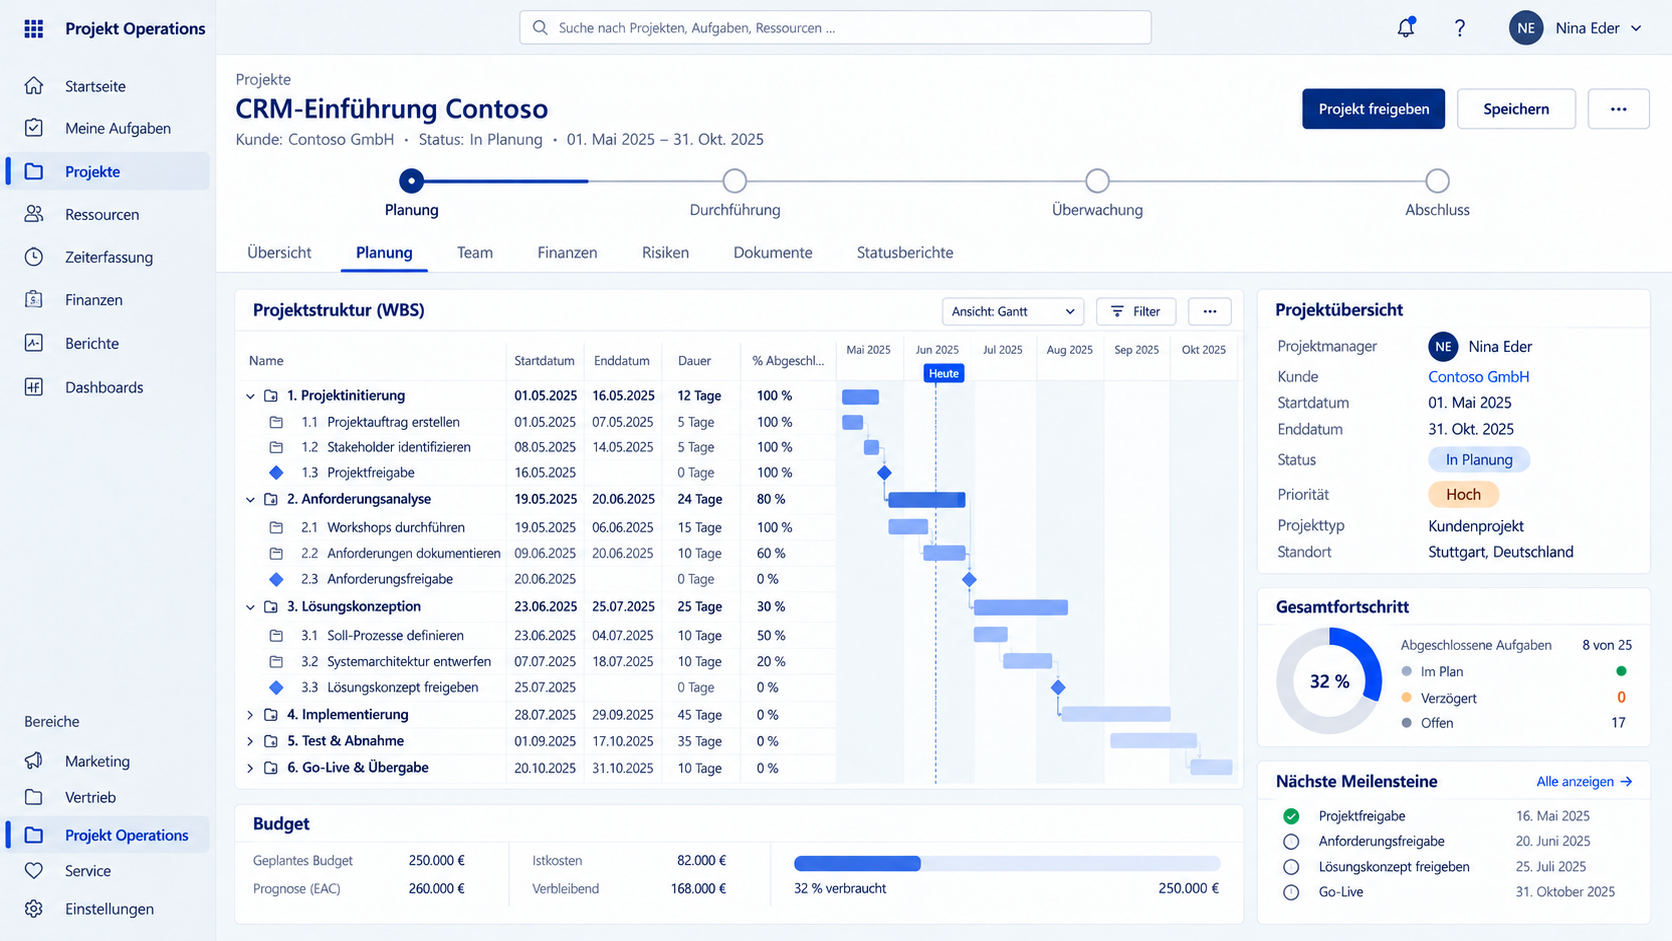Image resolution: width=1672 pixels, height=941 pixels.
Task: Click the 32 % progress donut chart
Action: [1329, 681]
